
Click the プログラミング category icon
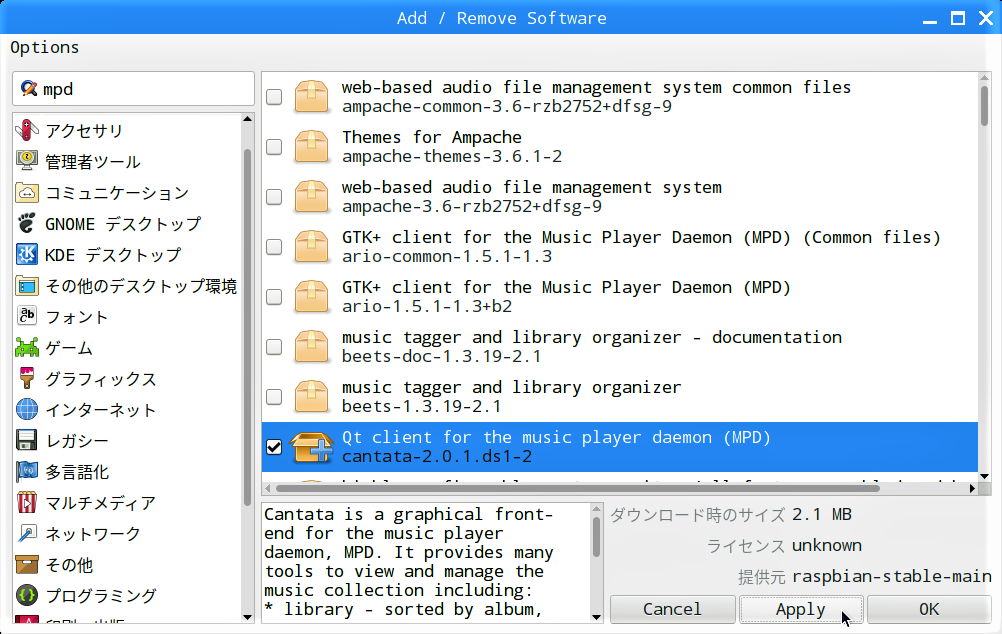point(26,596)
